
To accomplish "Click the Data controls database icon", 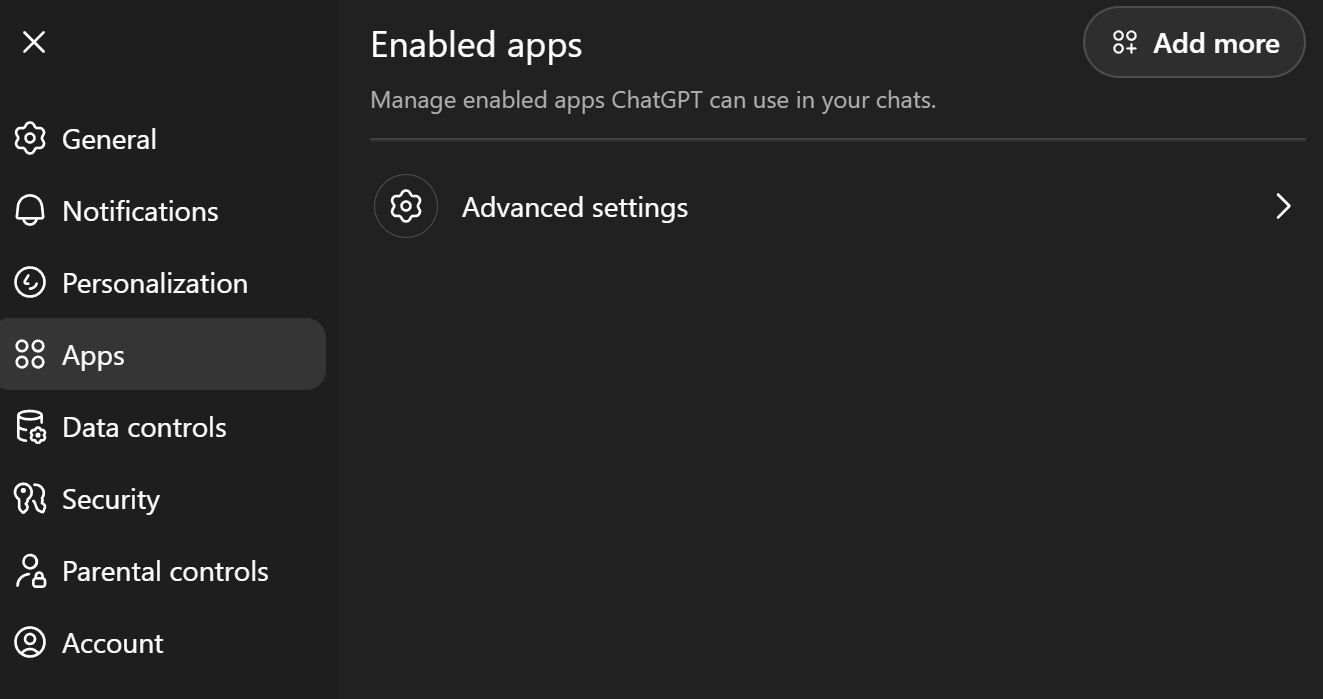I will click(30, 427).
